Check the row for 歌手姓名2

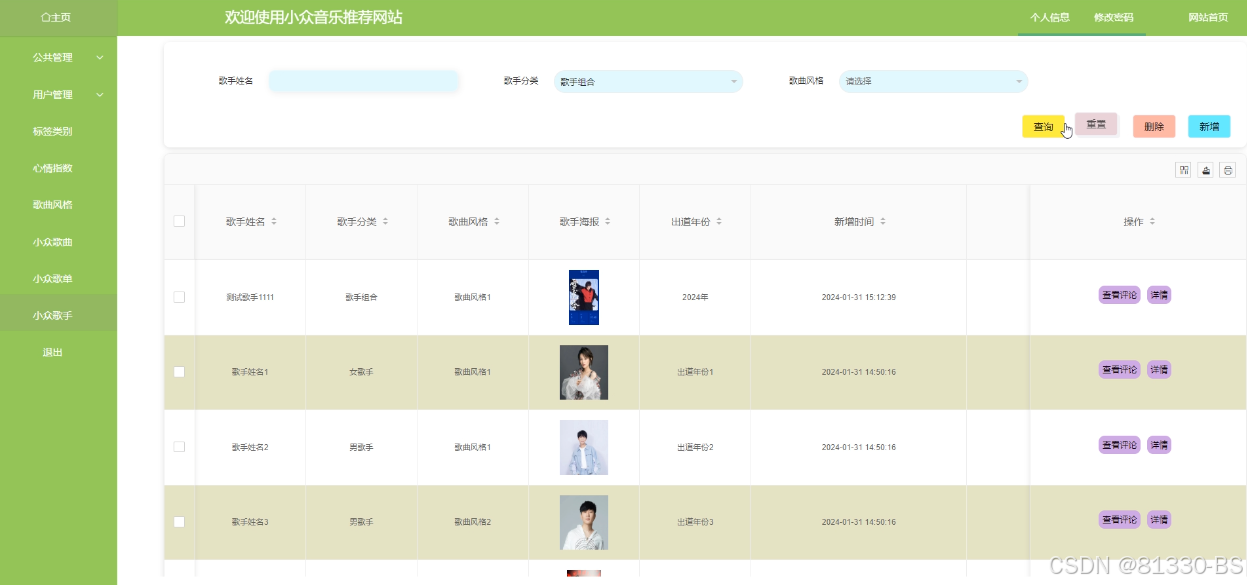179,447
